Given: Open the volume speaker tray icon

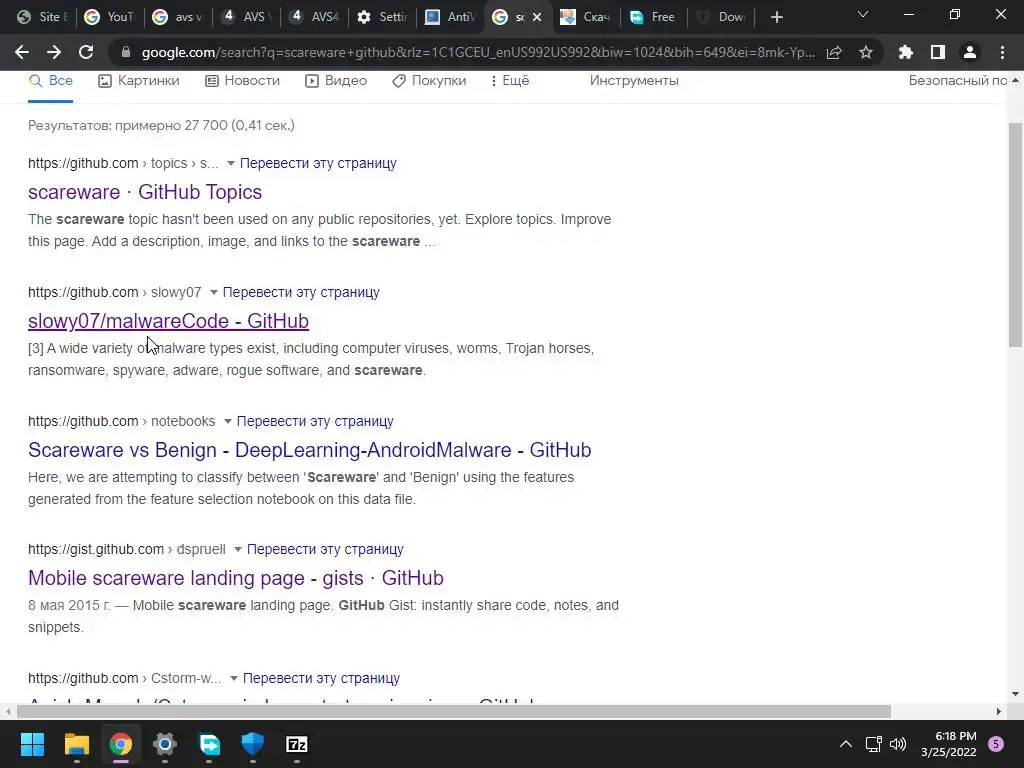Looking at the screenshot, I should point(898,744).
